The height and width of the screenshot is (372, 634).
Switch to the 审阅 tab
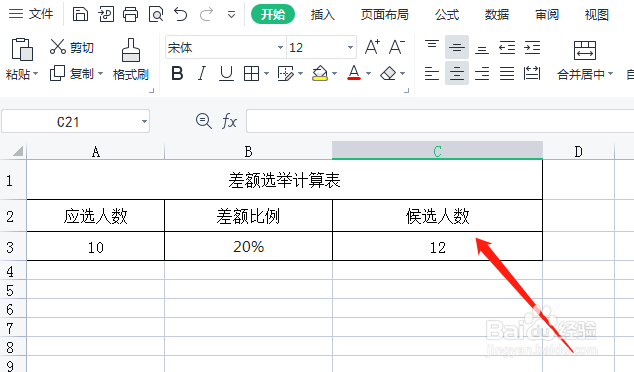[x=547, y=15]
